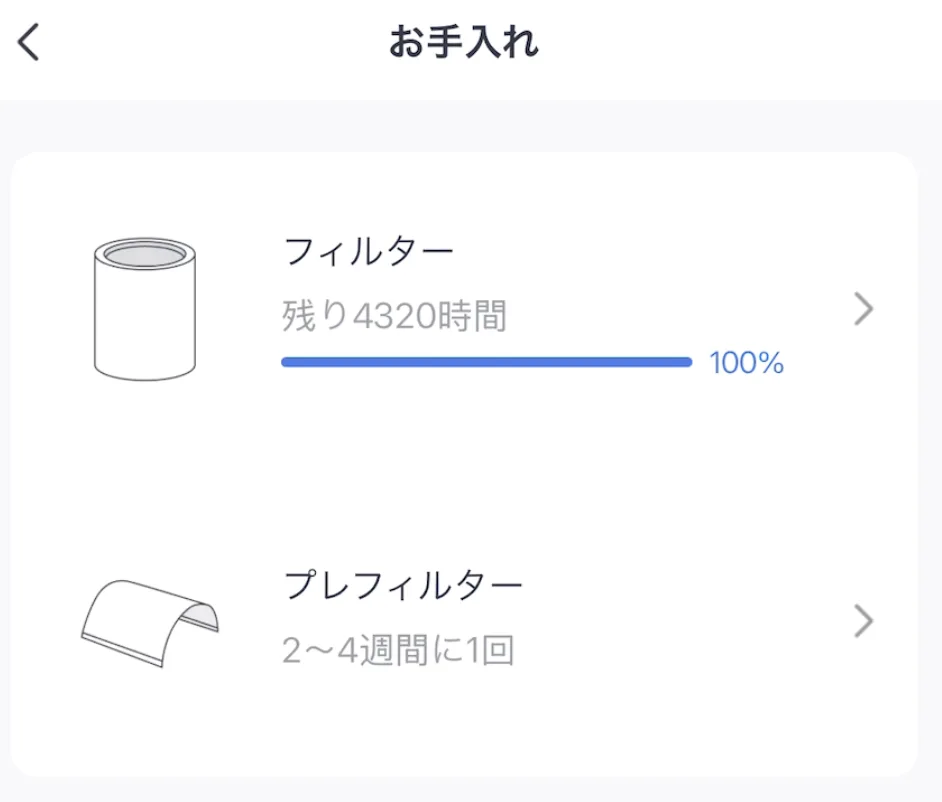Tap the お手入れ page title

click(x=463, y=43)
